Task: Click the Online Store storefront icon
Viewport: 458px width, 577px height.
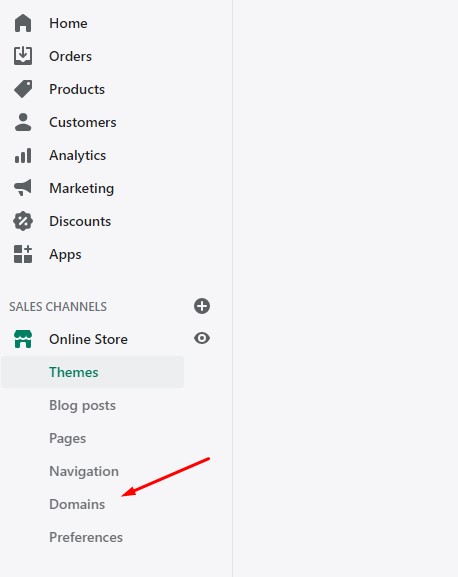Action: coord(23,339)
